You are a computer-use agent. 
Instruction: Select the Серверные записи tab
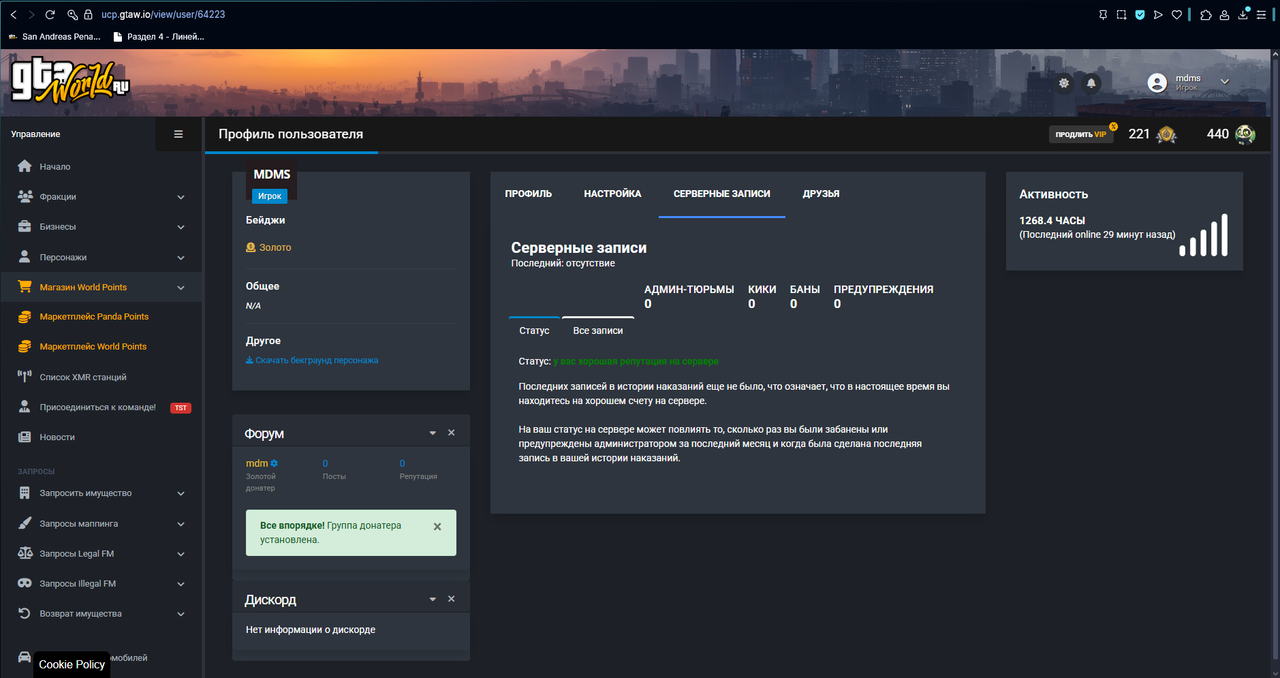tap(722, 194)
